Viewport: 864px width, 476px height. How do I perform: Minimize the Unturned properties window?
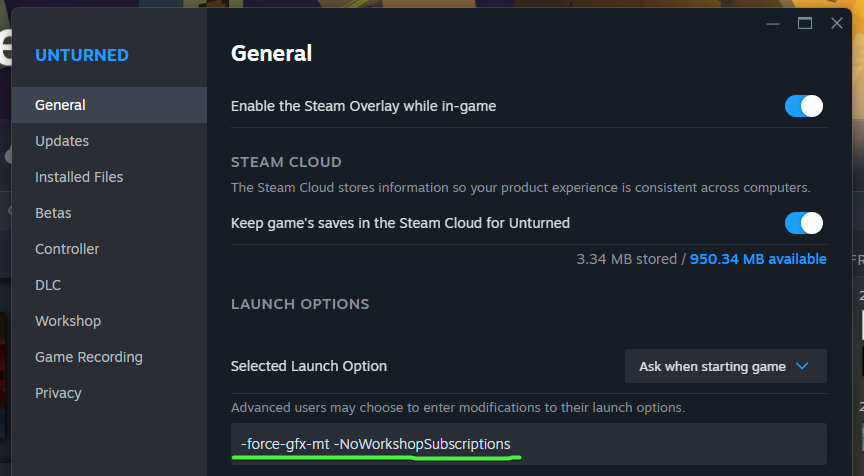773,23
